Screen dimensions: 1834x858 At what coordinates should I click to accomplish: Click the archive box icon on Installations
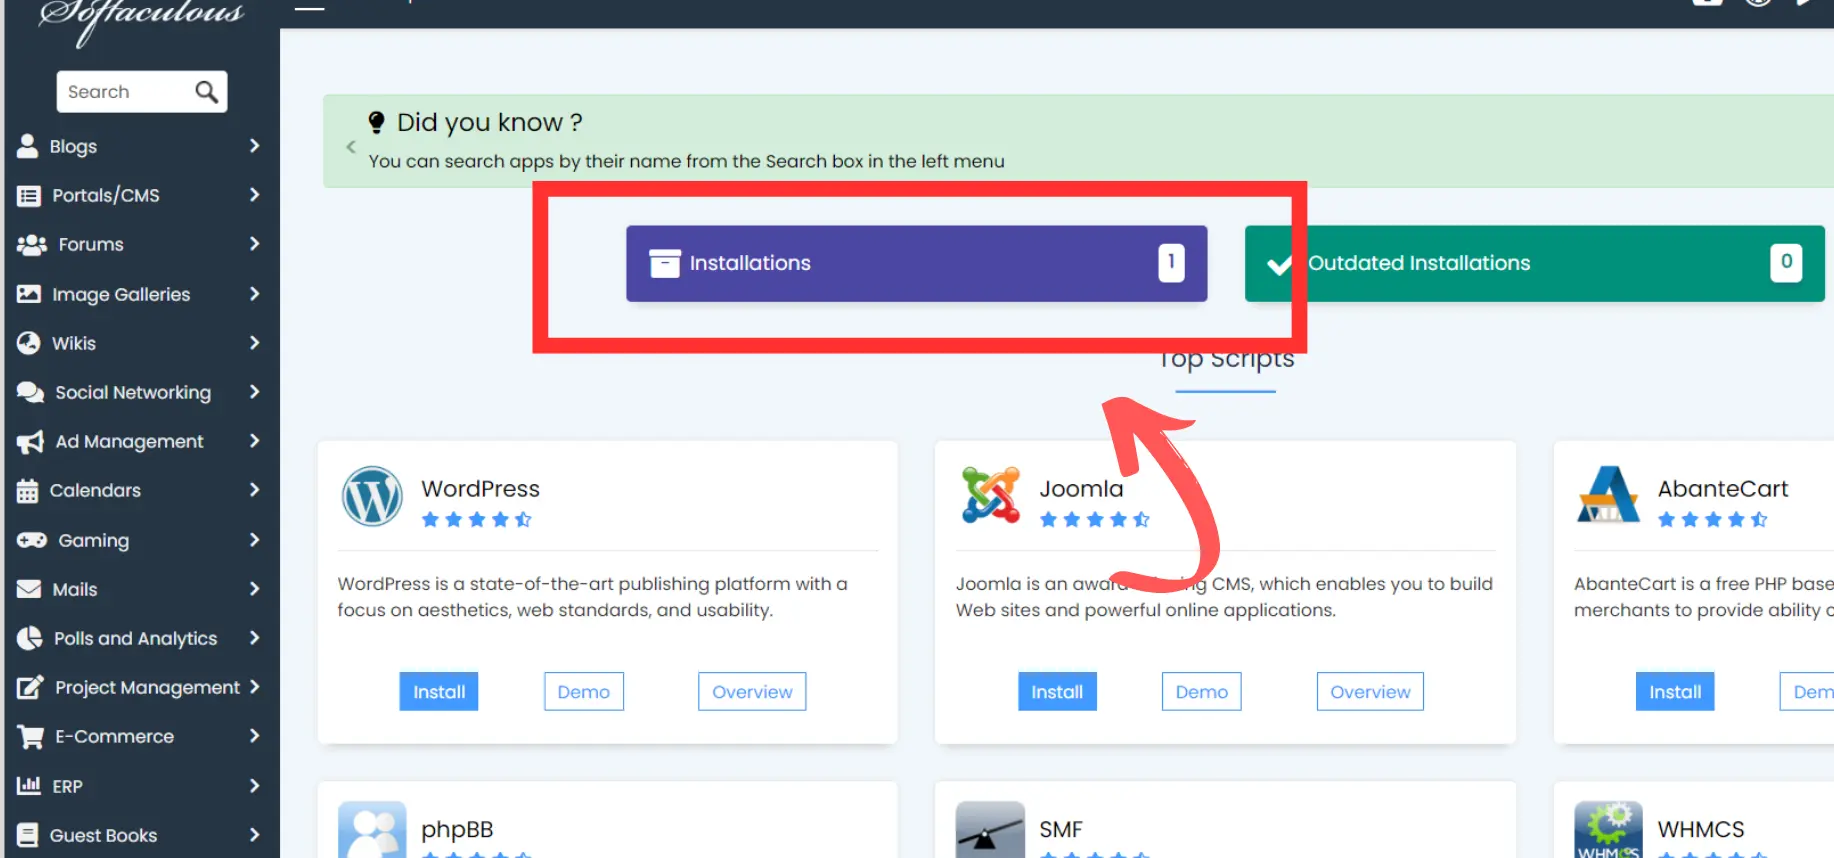tap(665, 263)
